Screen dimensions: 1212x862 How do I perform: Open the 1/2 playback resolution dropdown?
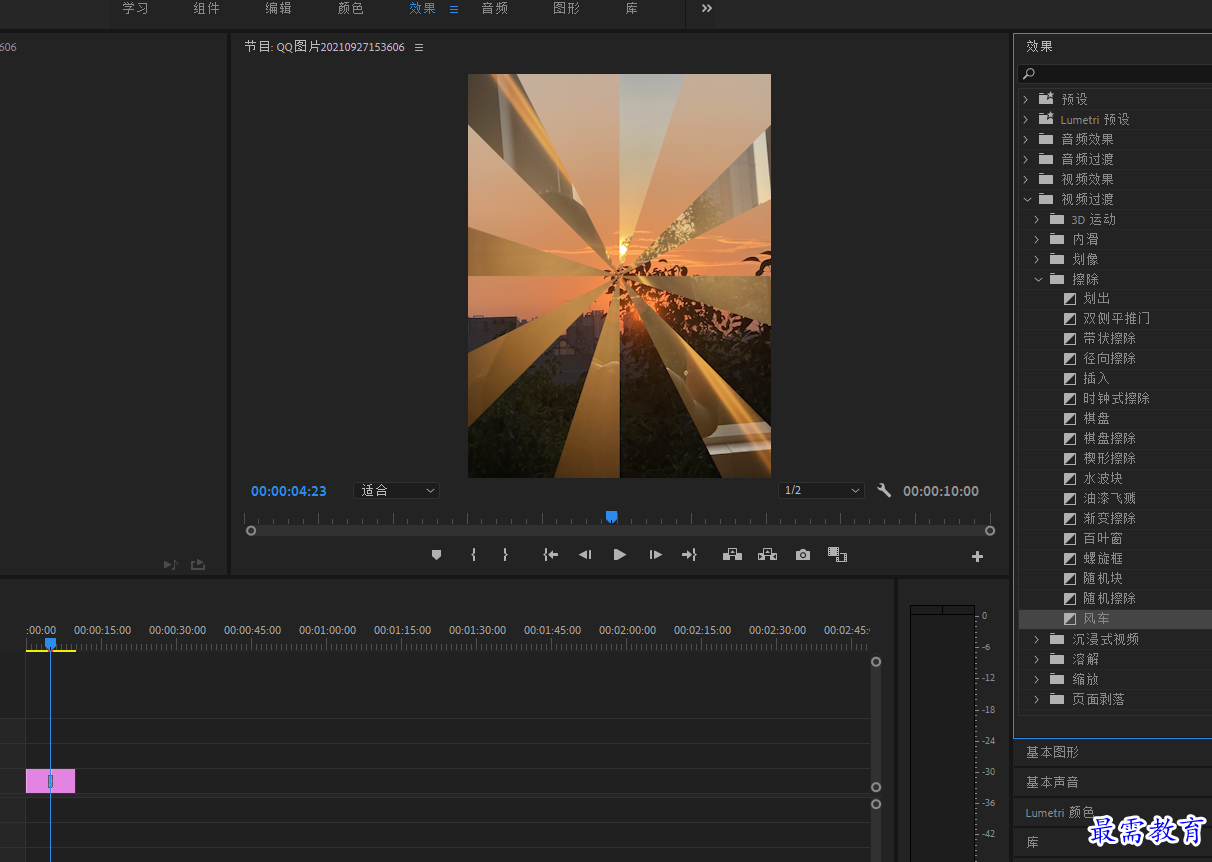(821, 491)
